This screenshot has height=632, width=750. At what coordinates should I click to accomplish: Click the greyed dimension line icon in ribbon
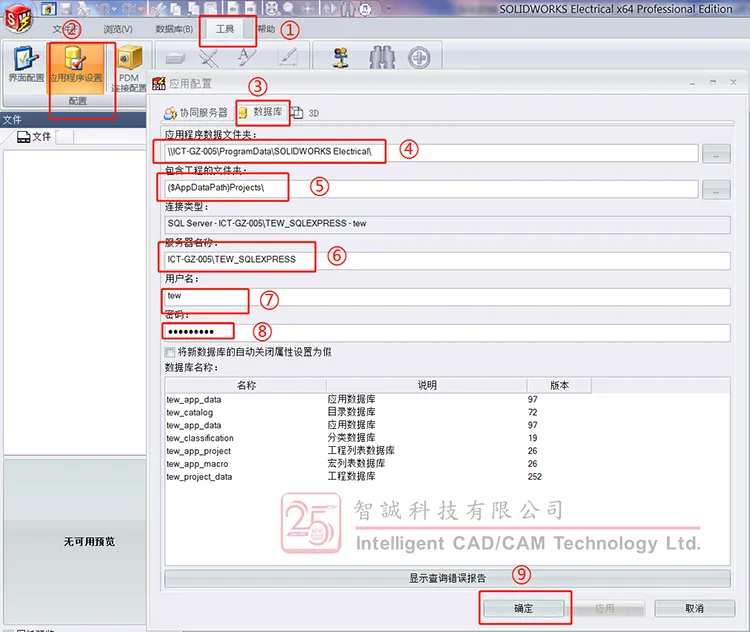point(287,57)
